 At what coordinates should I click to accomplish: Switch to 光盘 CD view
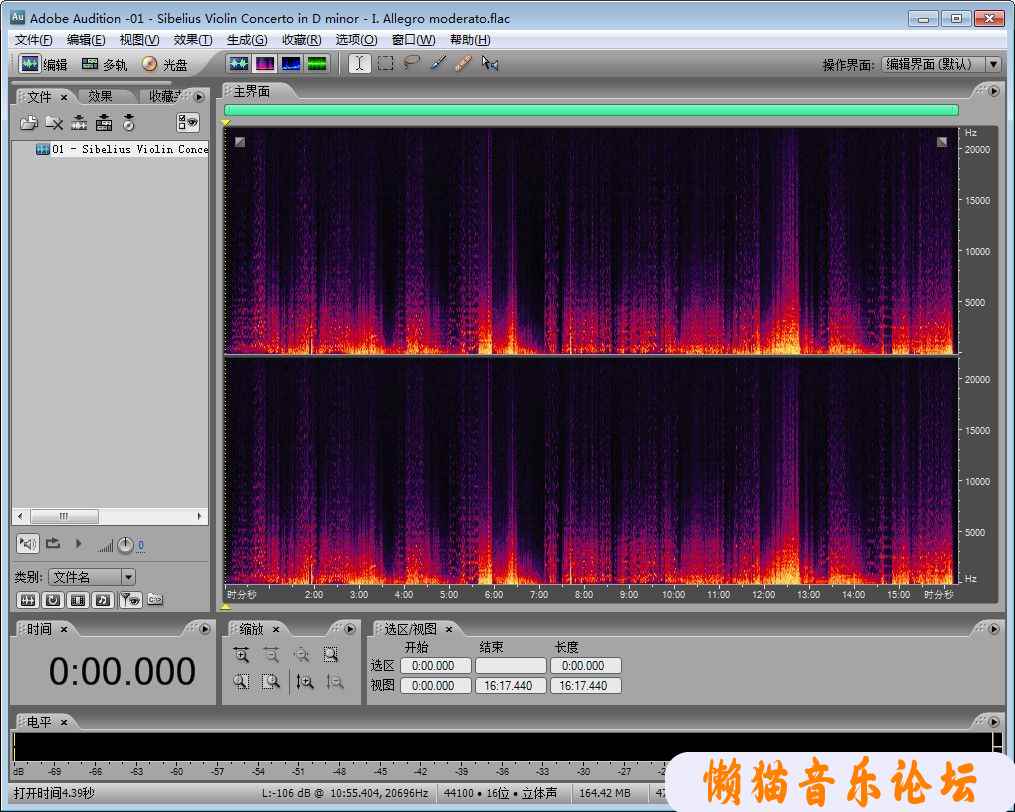point(164,64)
